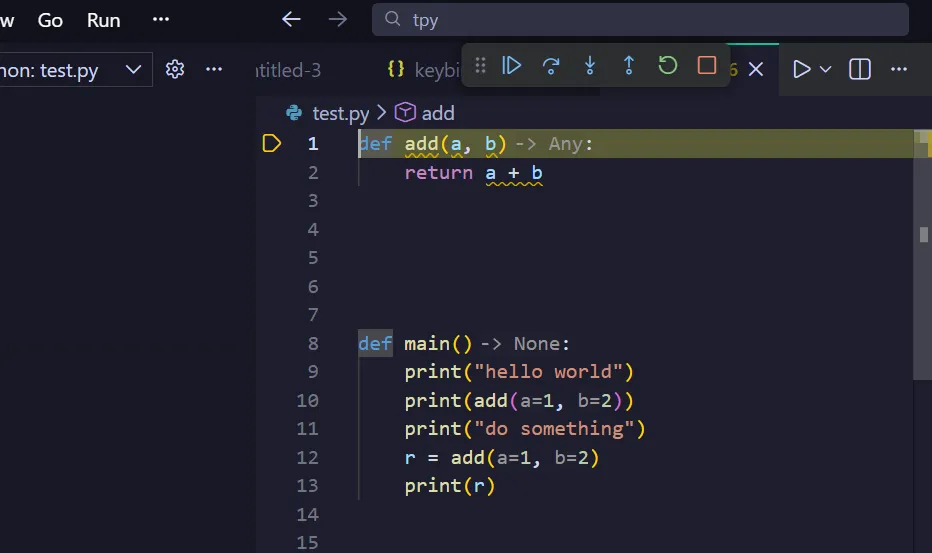Click the Step Into arrow icon
Viewport: 932px width, 553px height.
pyautogui.click(x=590, y=65)
